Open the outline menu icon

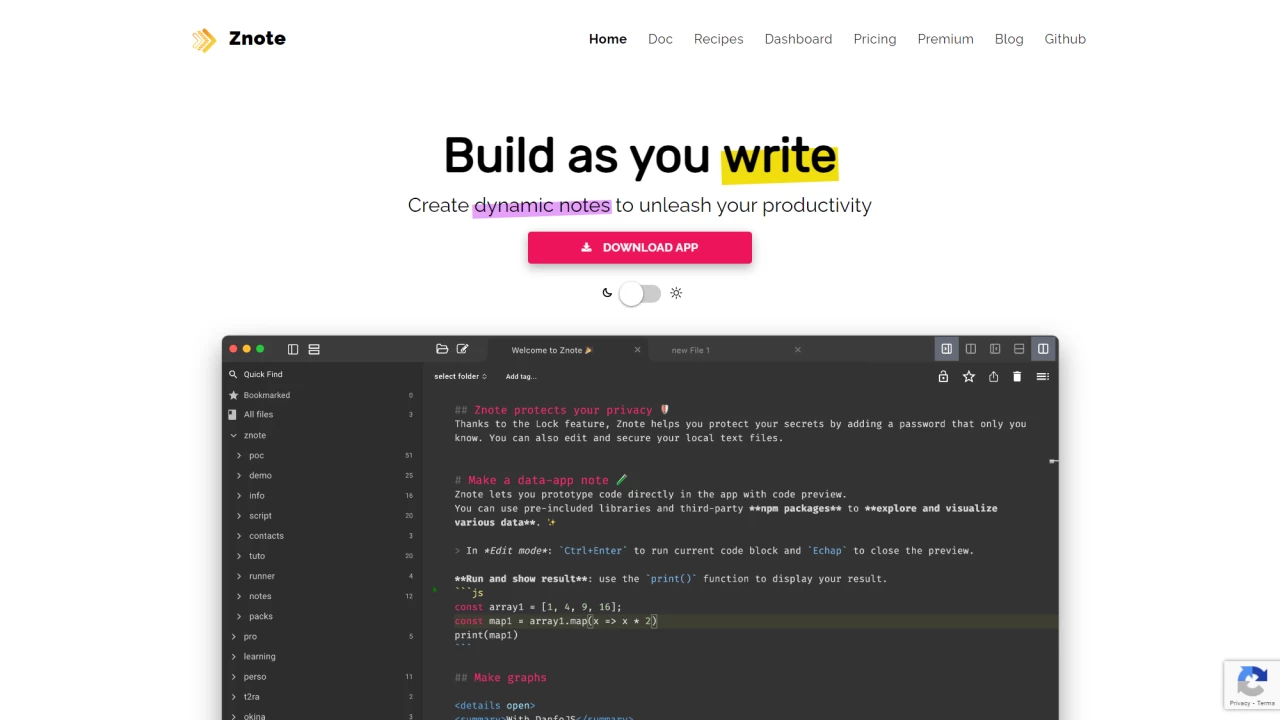pos(1042,377)
